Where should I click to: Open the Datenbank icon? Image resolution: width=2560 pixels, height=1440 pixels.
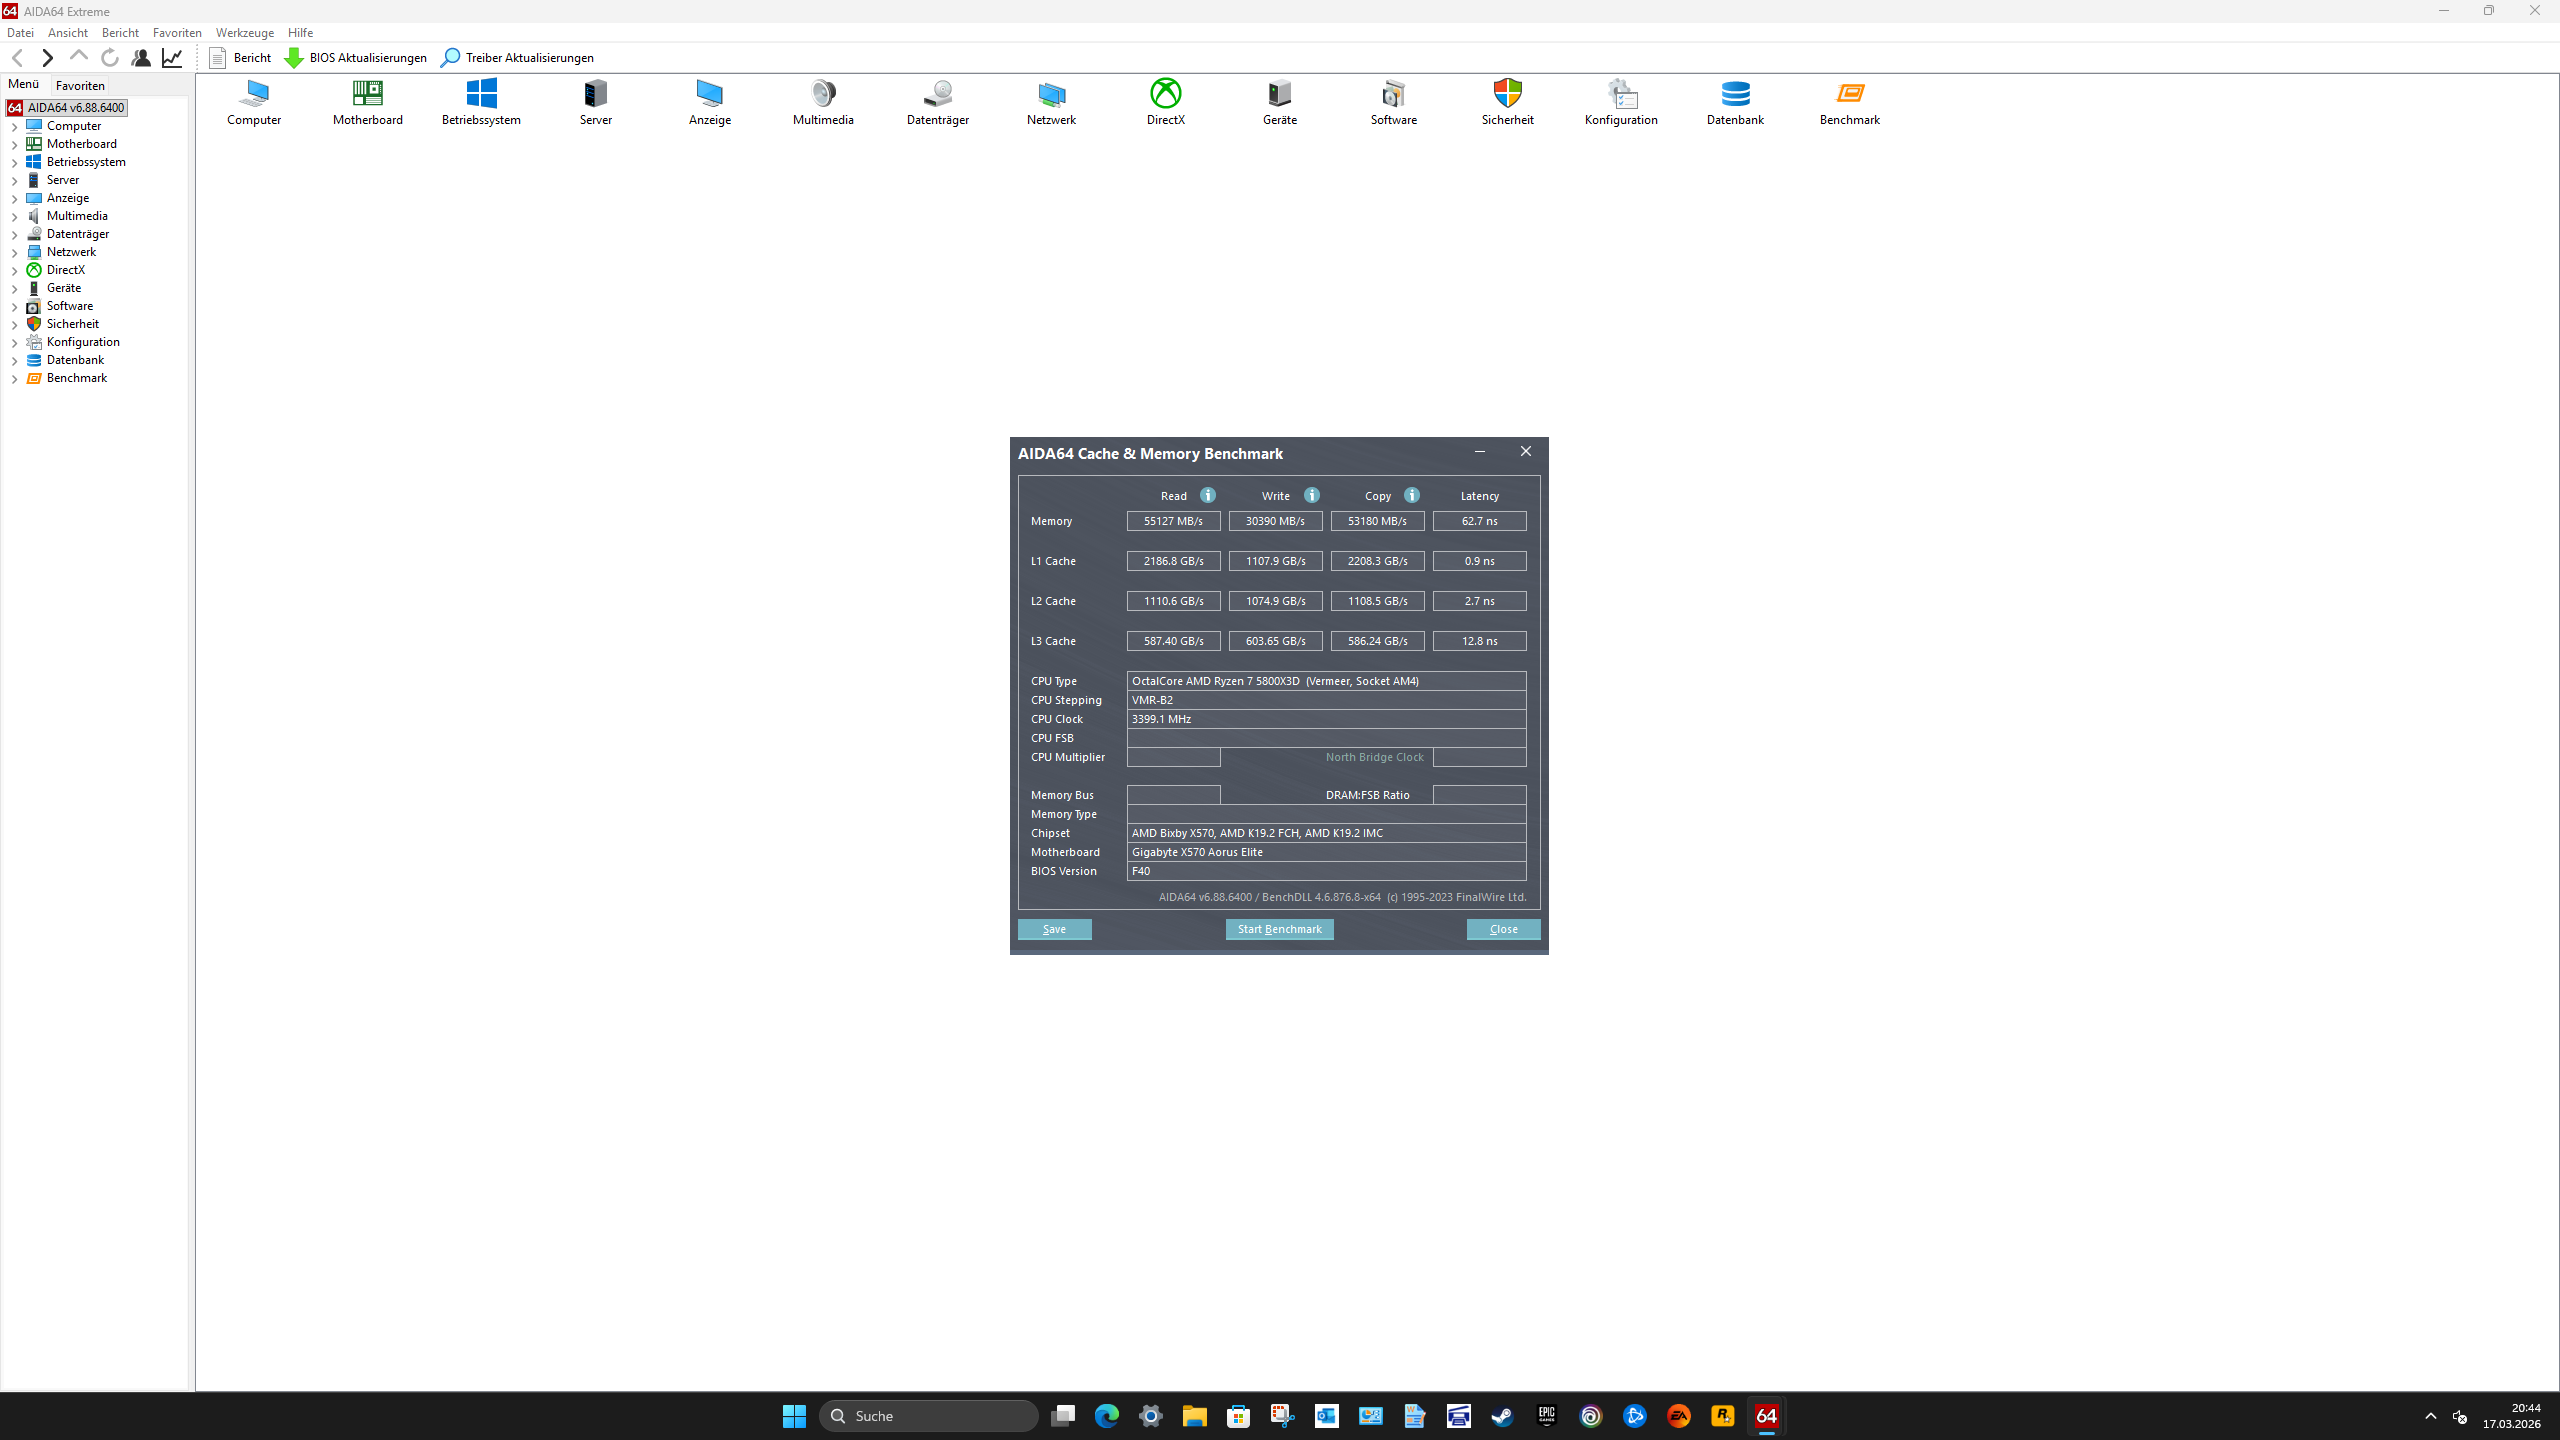[1735, 100]
